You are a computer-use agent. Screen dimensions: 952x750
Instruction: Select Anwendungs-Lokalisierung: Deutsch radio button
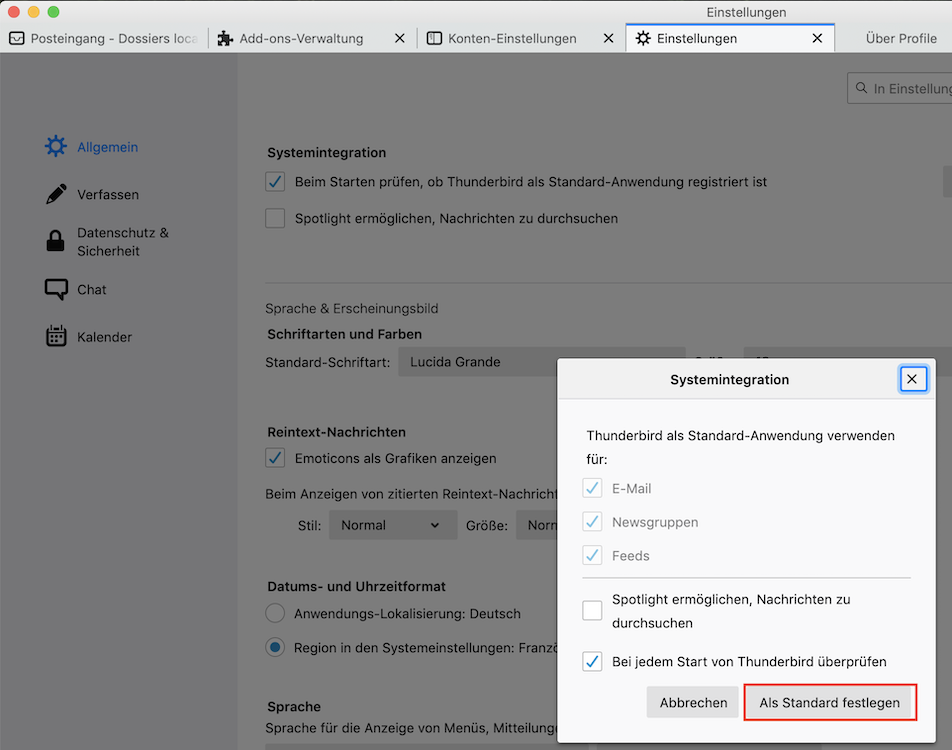coord(275,613)
